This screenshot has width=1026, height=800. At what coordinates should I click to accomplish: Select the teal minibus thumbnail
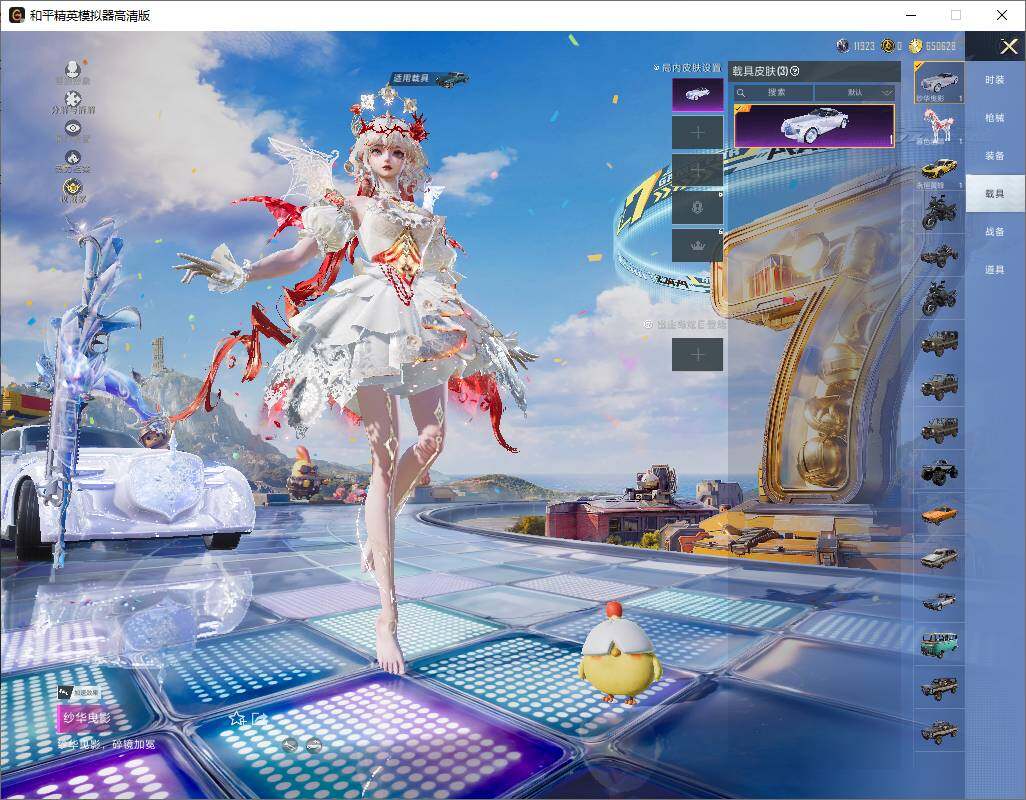pos(939,644)
